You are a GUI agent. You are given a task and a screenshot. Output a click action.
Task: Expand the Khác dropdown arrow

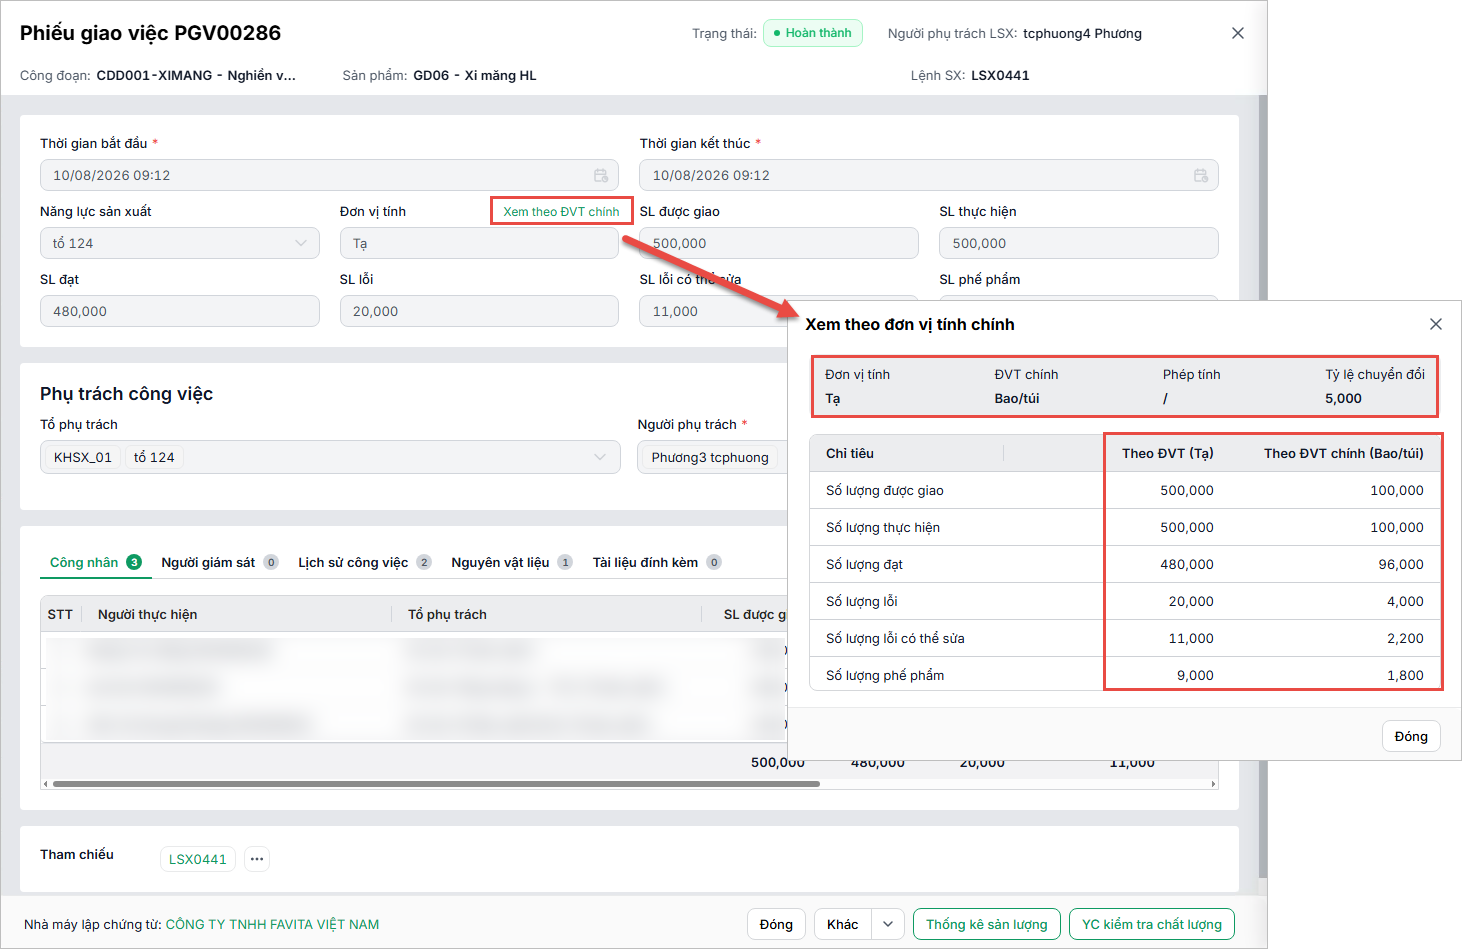click(x=888, y=924)
